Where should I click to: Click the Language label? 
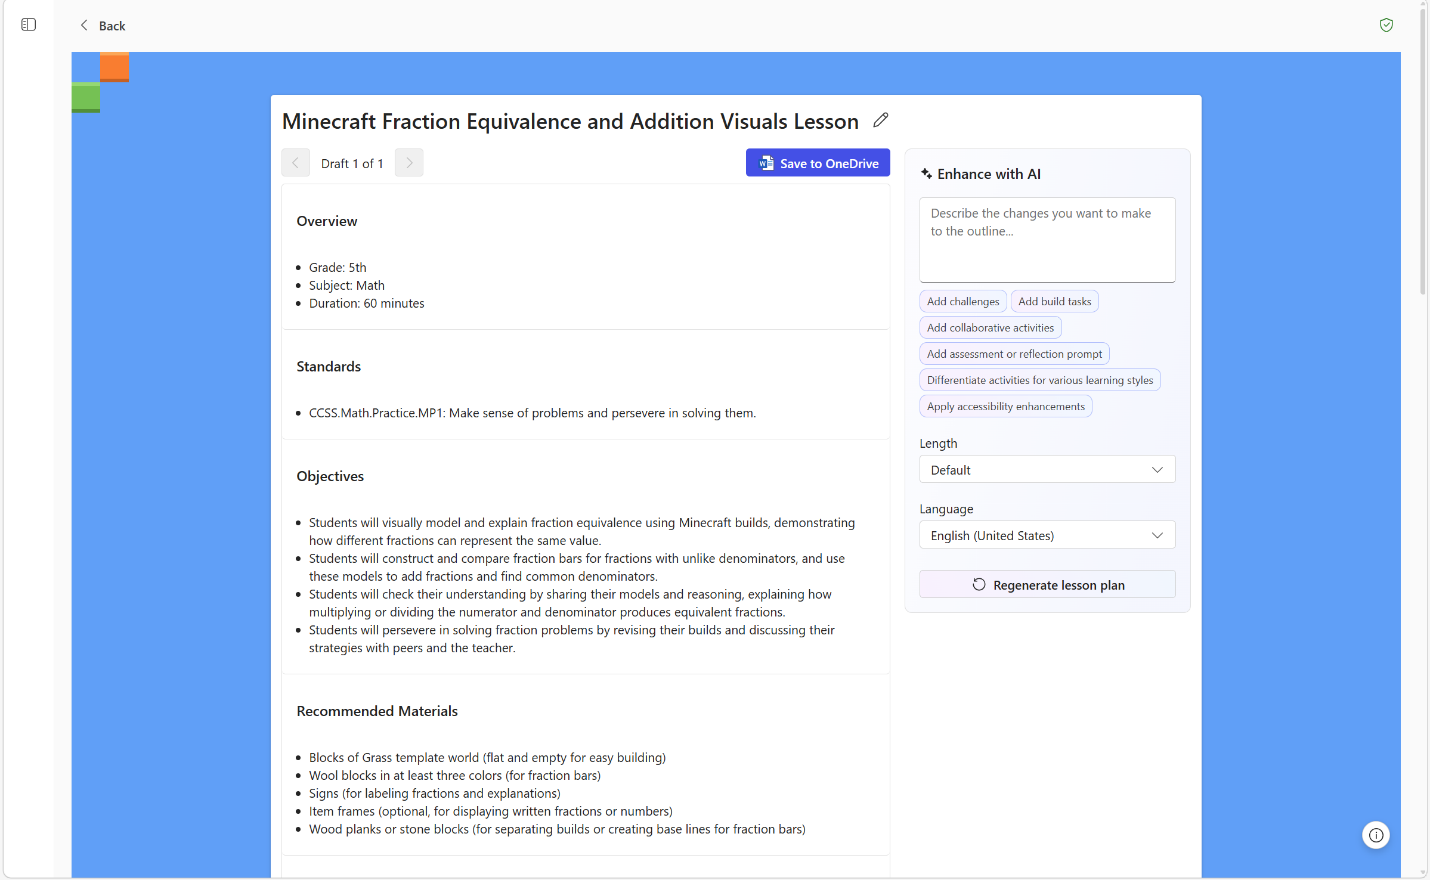946,510
